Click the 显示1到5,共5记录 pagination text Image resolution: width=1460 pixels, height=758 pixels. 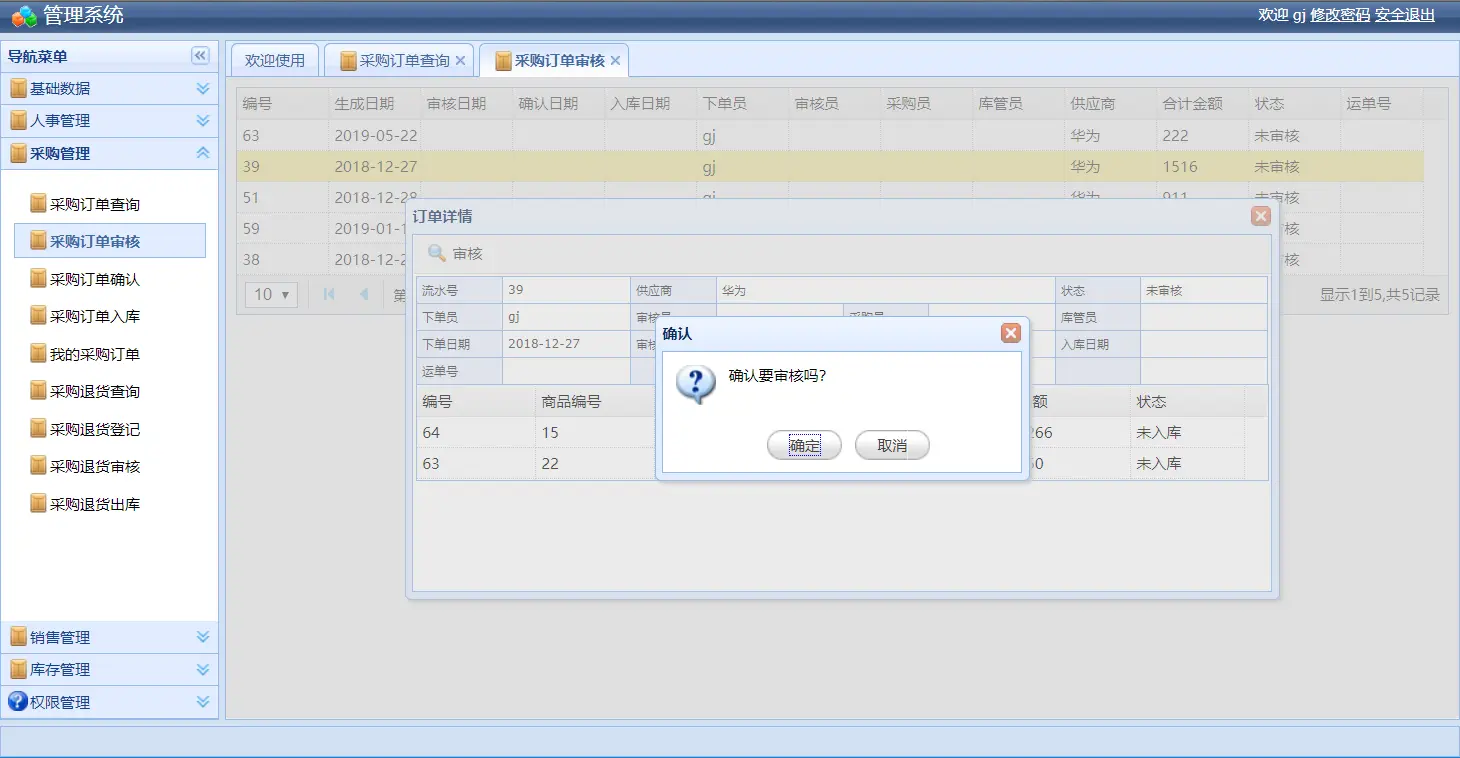pyautogui.click(x=1380, y=294)
